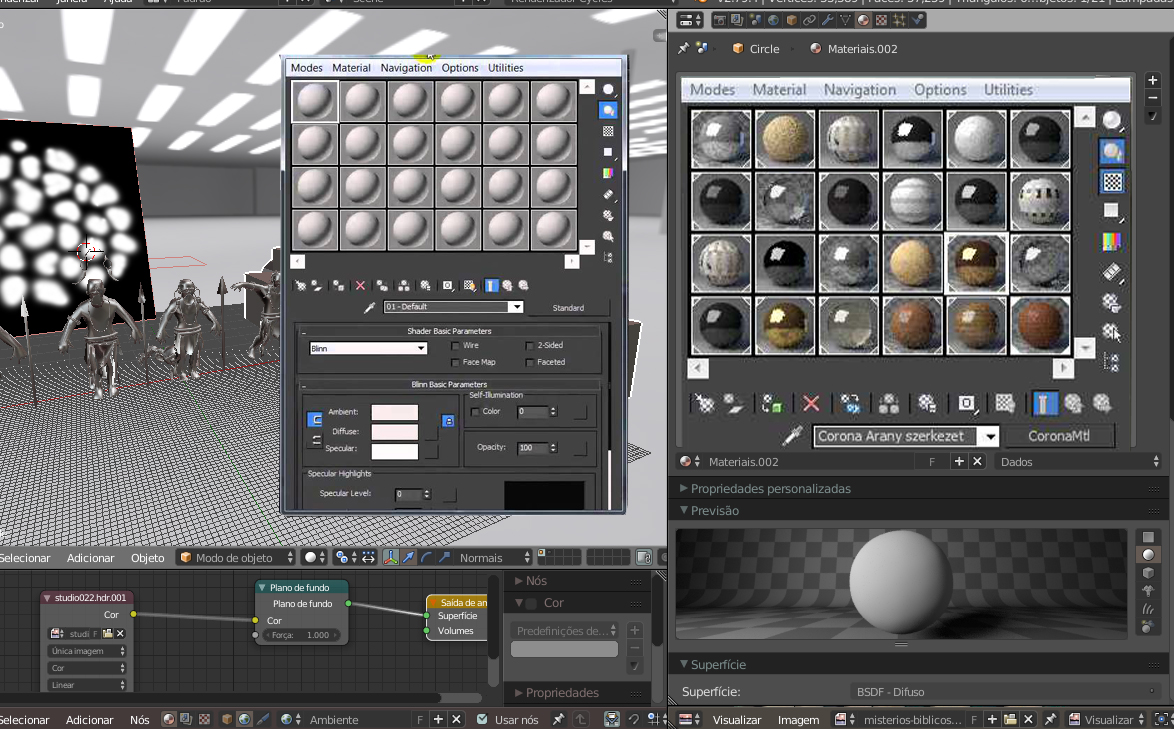Click the Standard material type button
Viewport: 1174px width, 729px height.
pyautogui.click(x=568, y=308)
